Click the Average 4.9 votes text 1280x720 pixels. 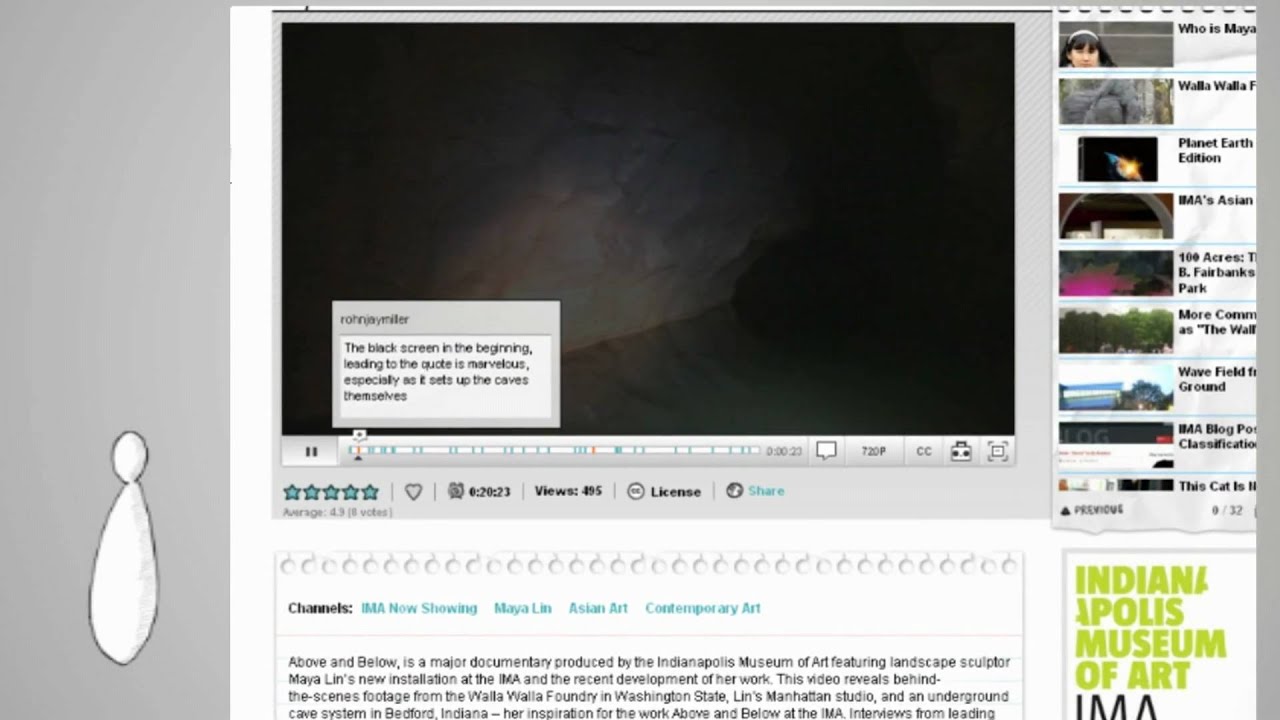coord(337,512)
